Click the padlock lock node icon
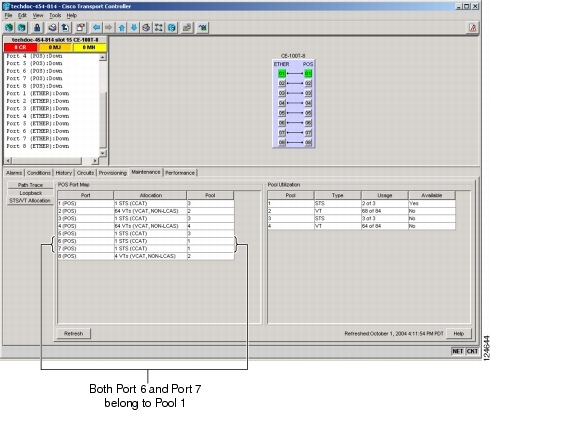The height and width of the screenshot is (432, 576). point(37,28)
